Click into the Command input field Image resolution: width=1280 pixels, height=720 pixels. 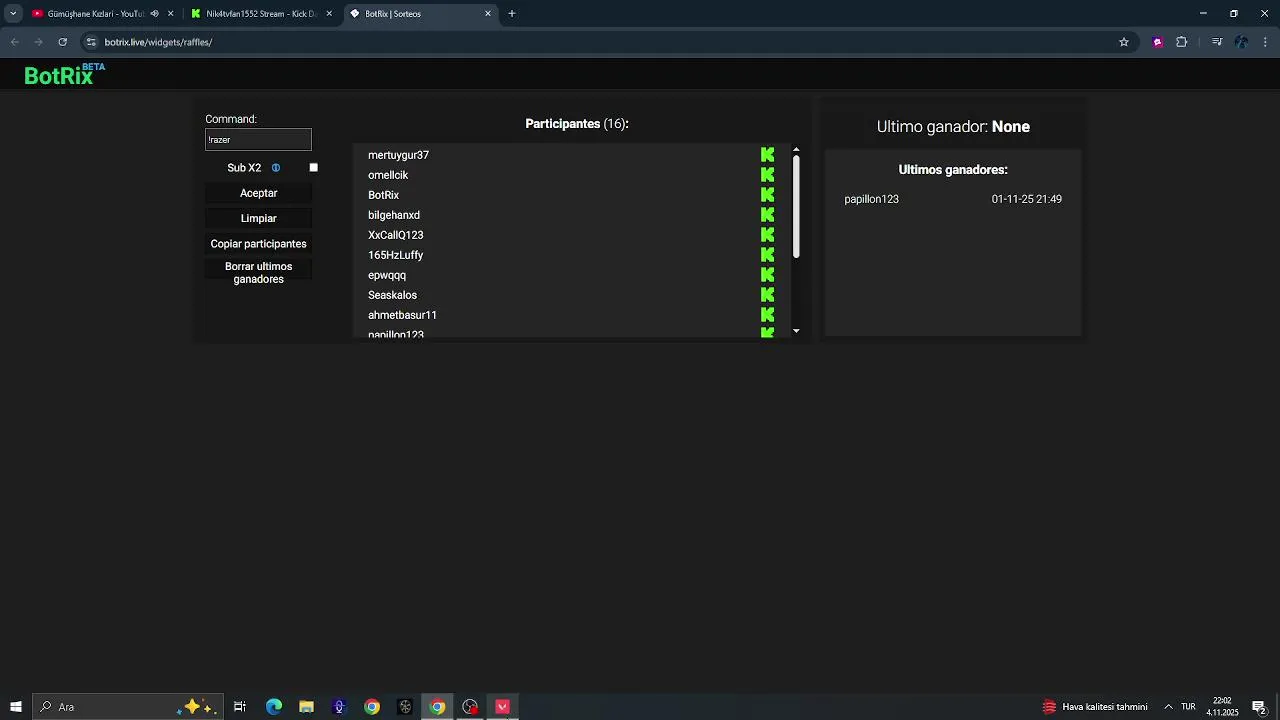tap(258, 140)
